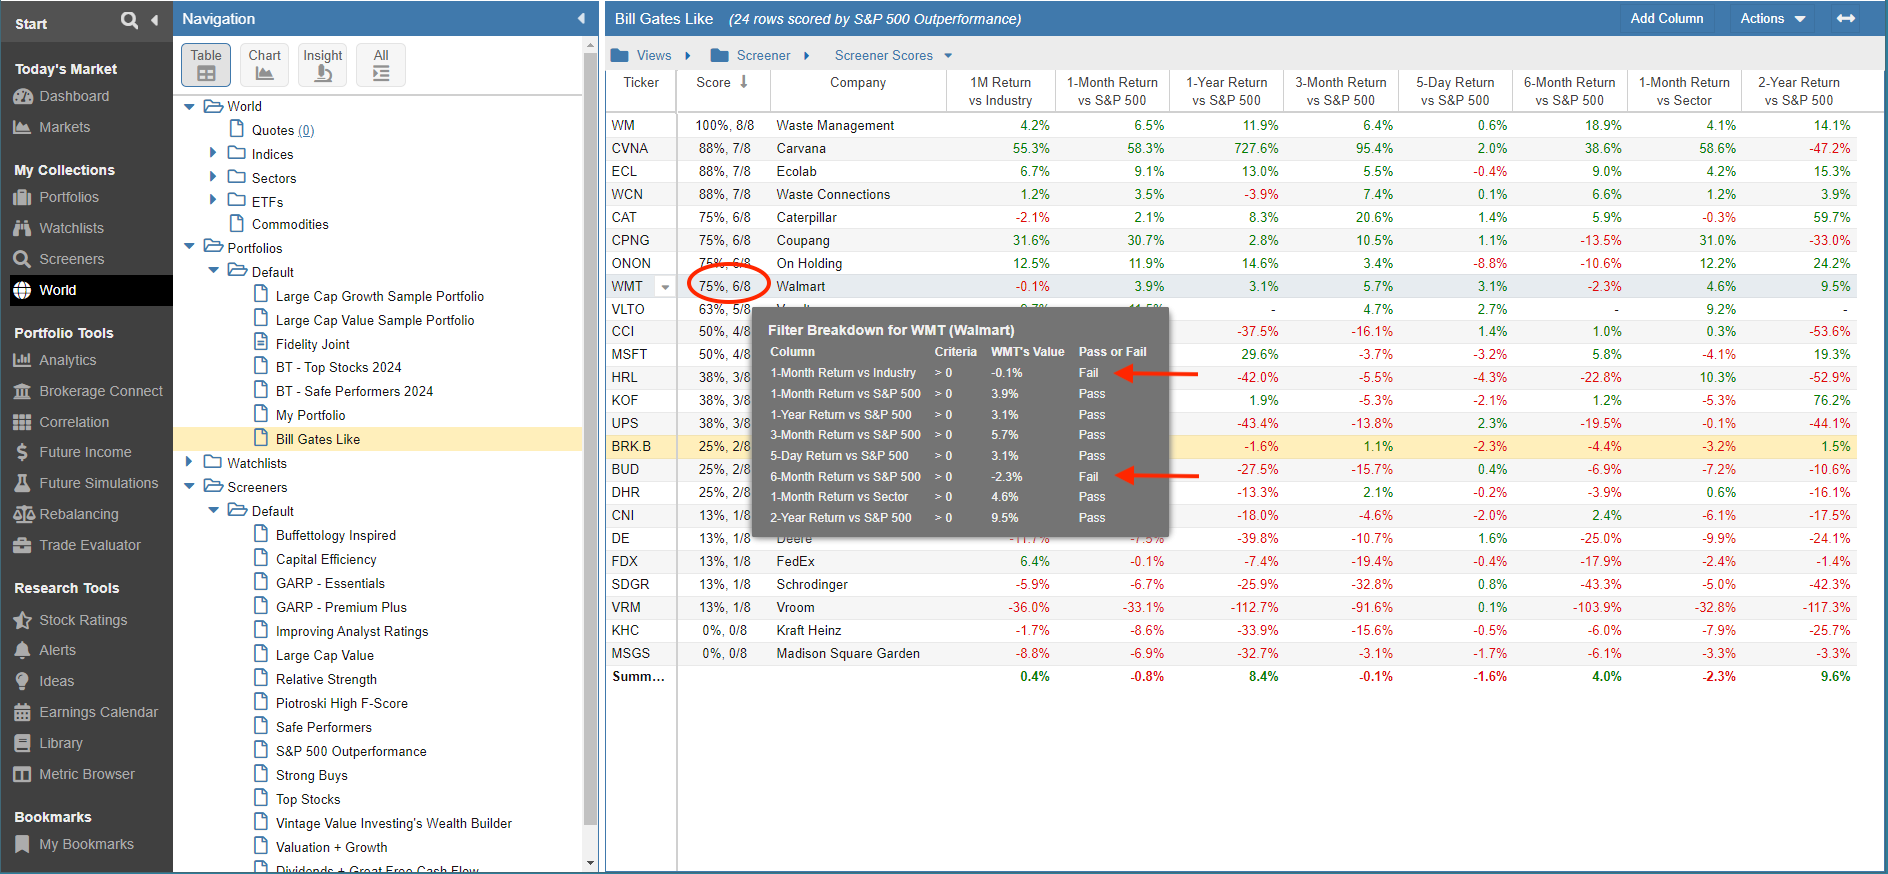Viewport: 1888px width, 874px height.
Task: Collapse the Start sidebar panel arrow
Action: coord(154,20)
